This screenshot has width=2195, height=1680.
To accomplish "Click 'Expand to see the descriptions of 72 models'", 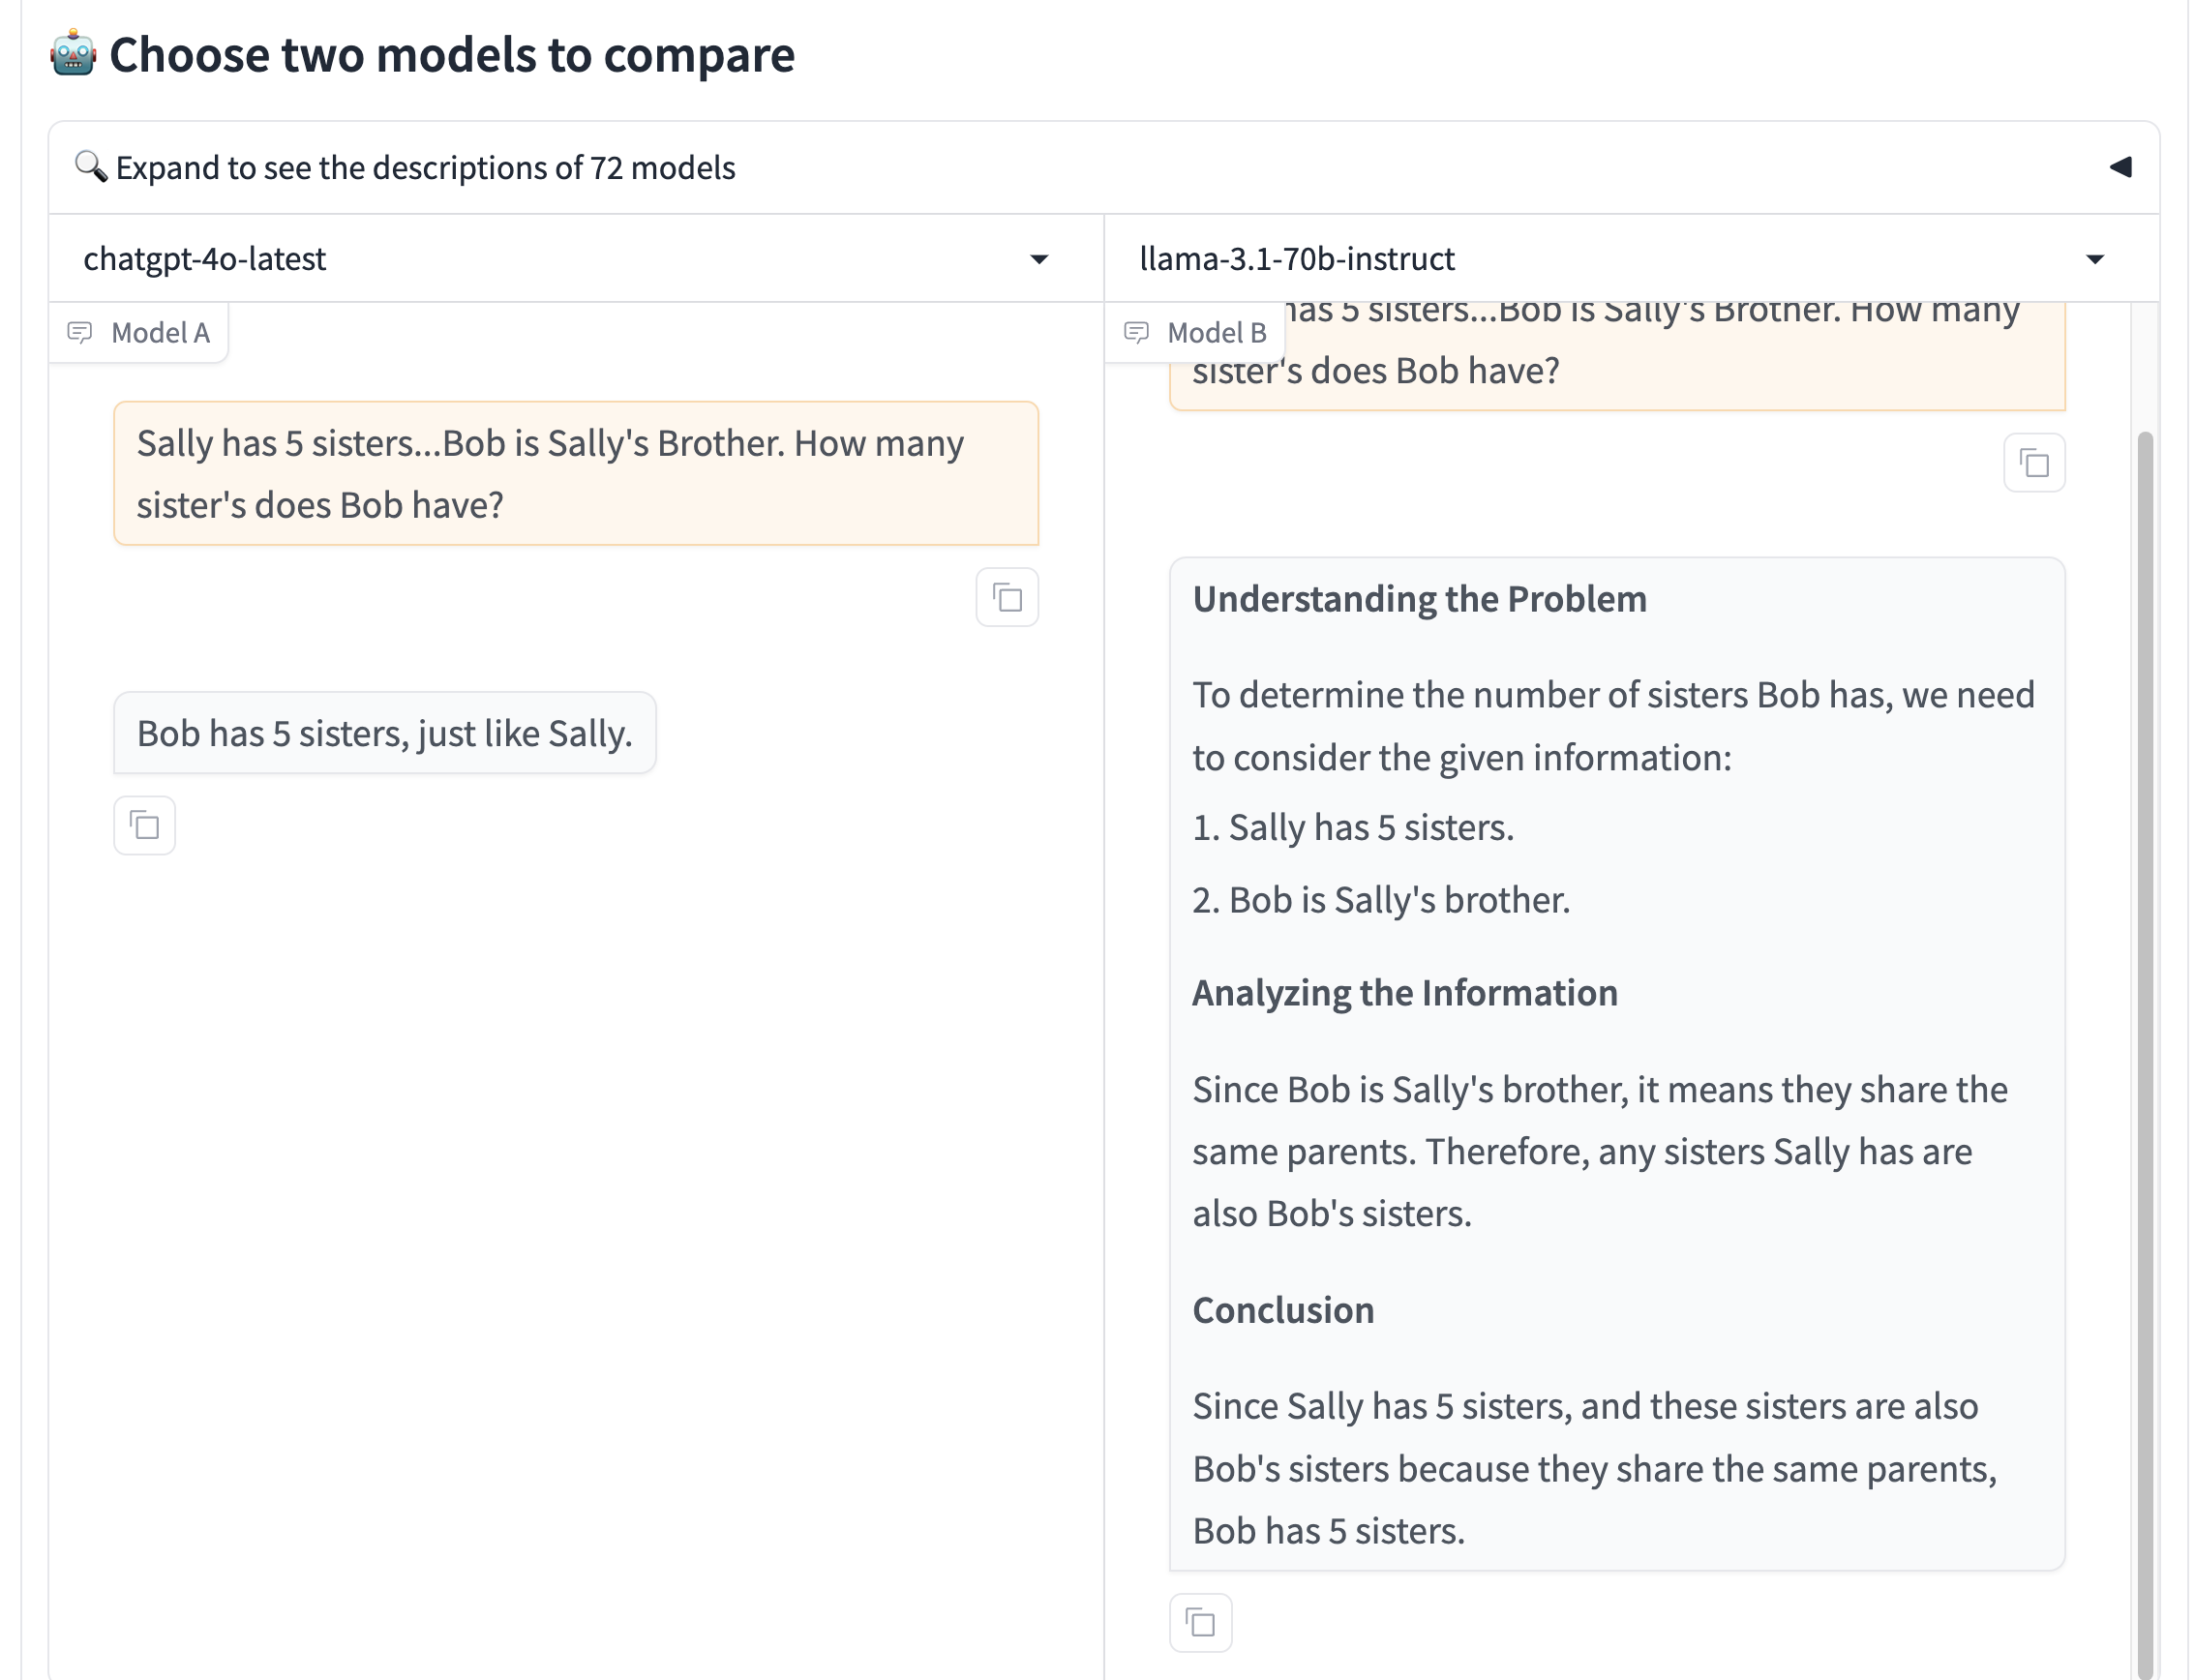I will click(425, 167).
